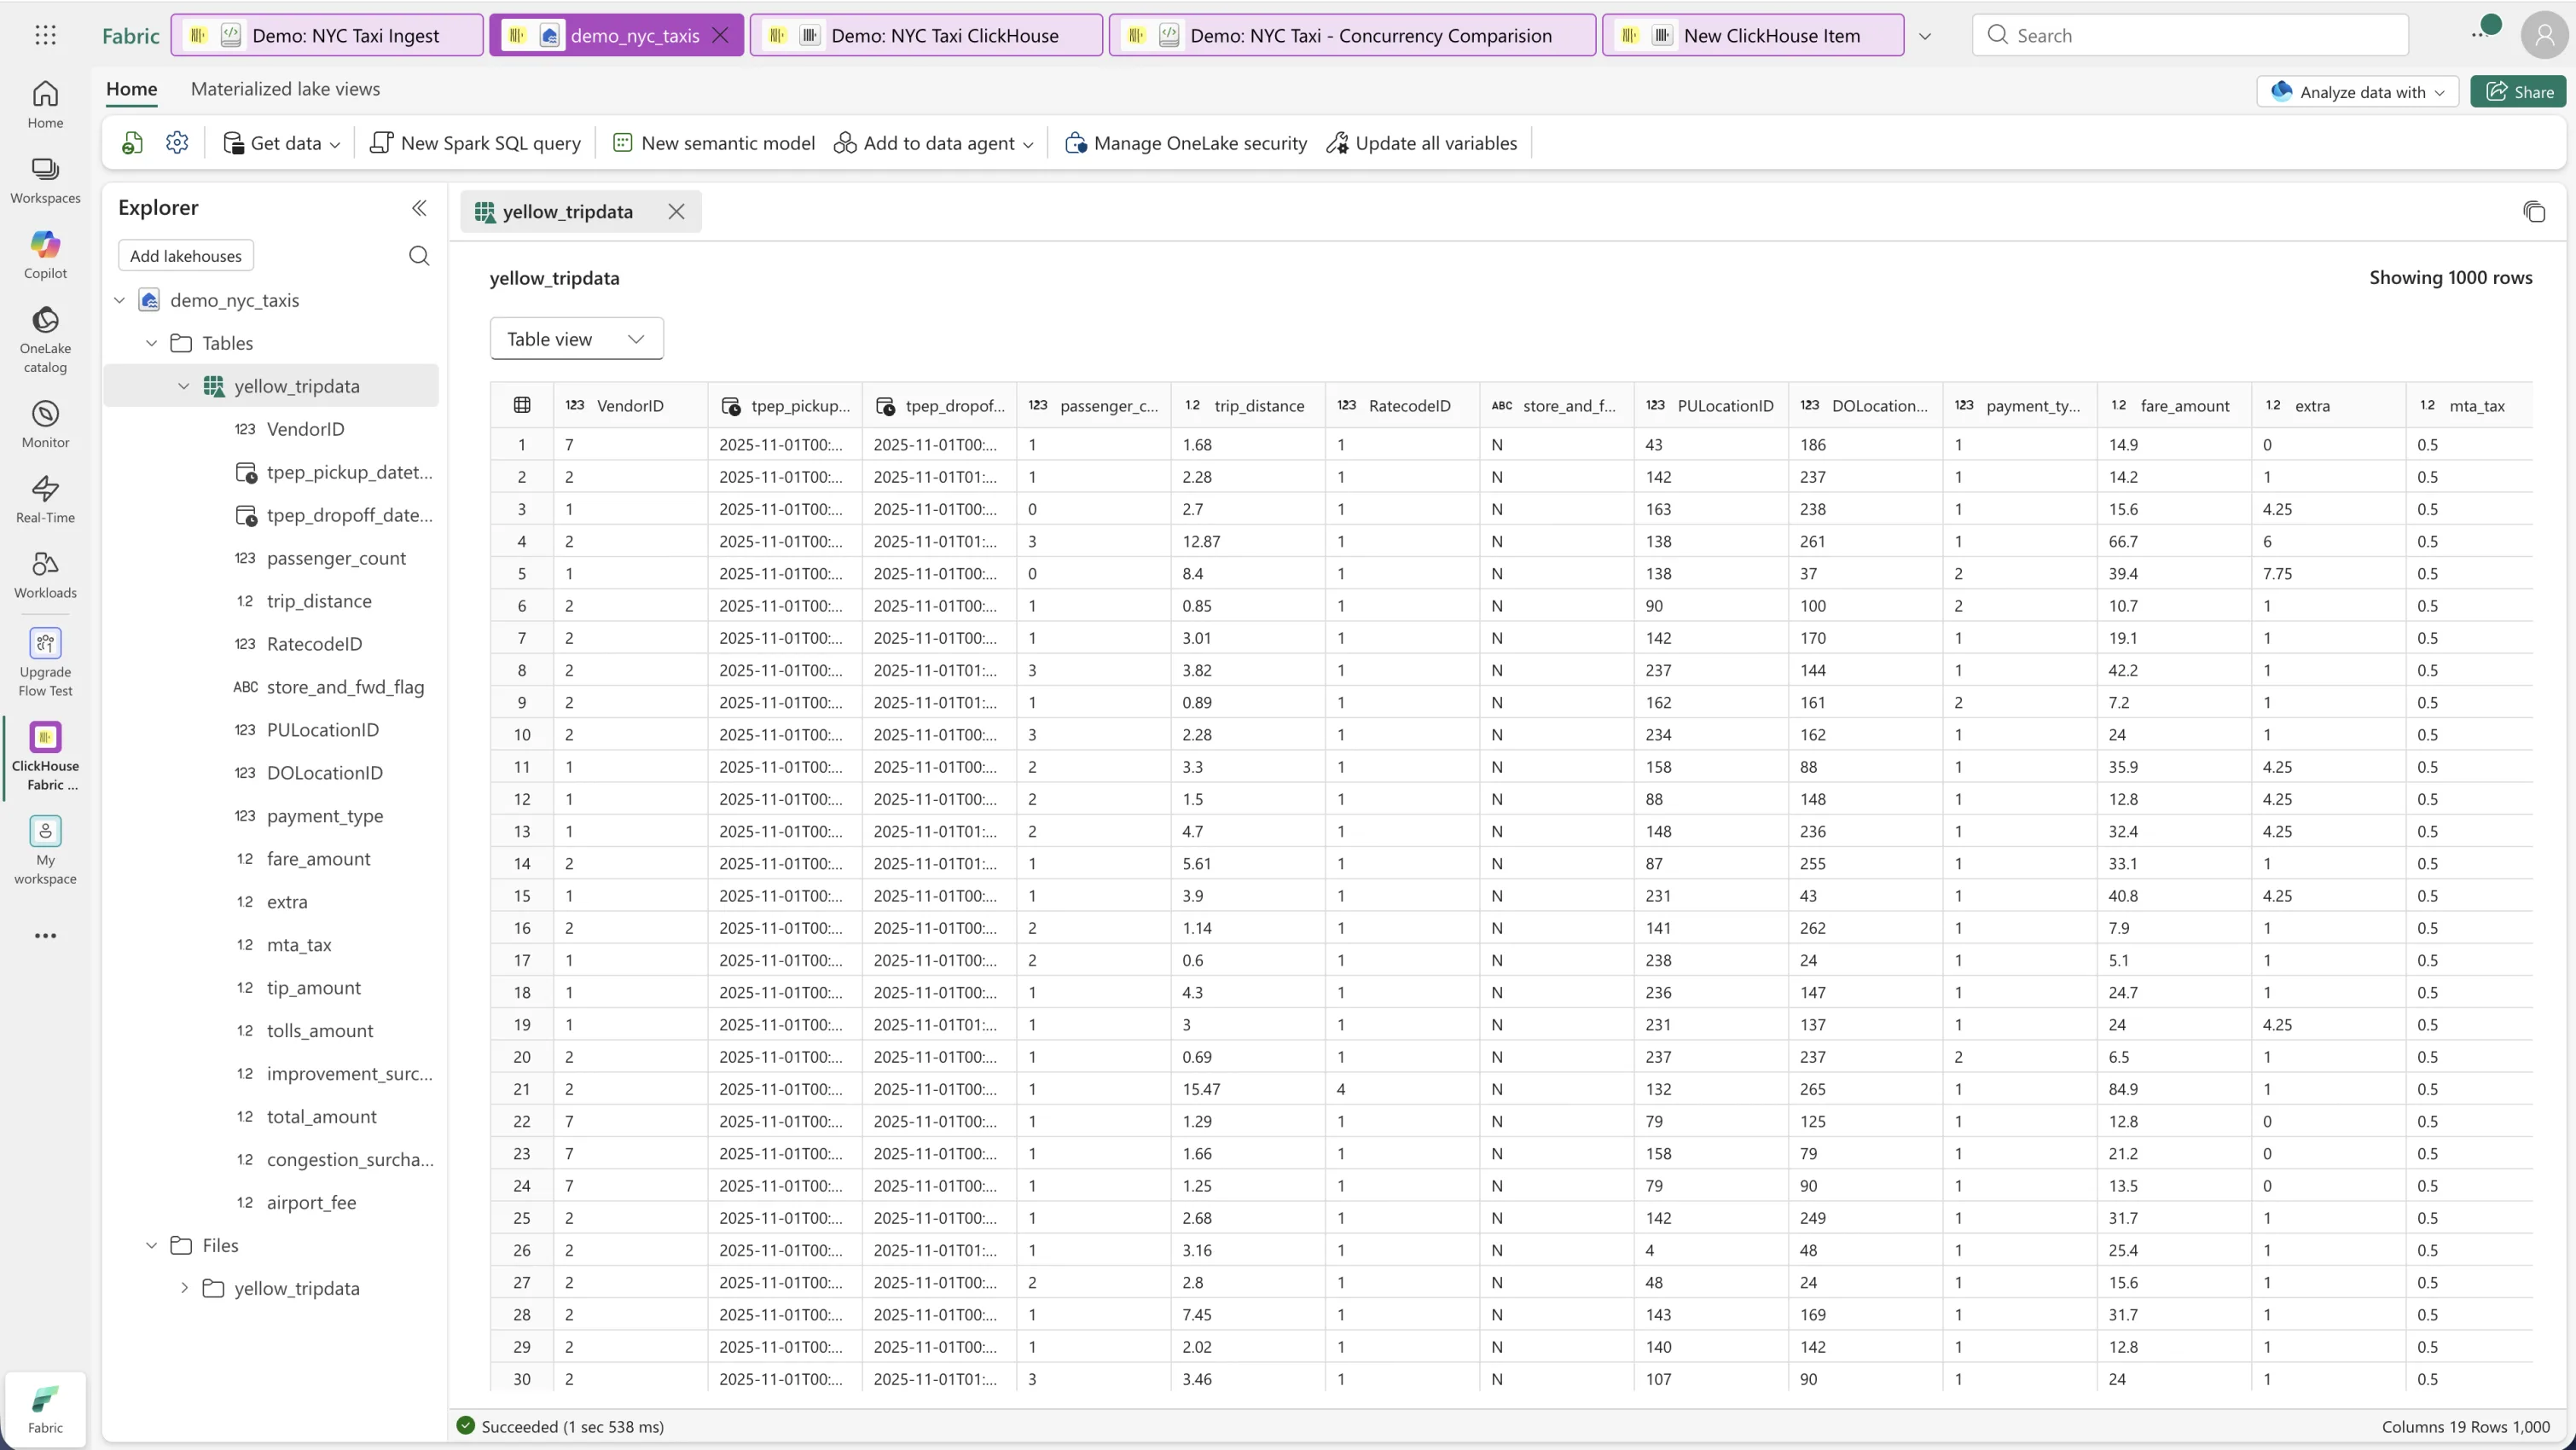
Task: Click the top Search field
Action: [2190, 35]
